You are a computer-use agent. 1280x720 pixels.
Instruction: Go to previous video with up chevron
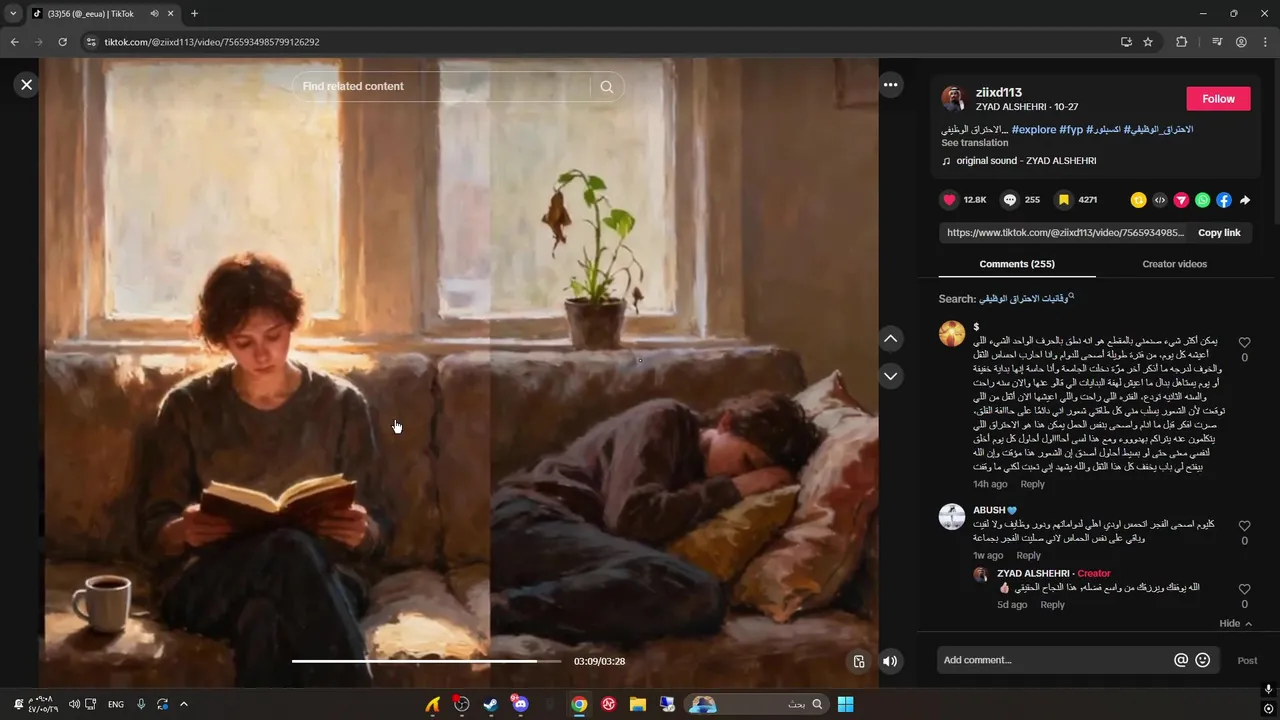pos(890,339)
